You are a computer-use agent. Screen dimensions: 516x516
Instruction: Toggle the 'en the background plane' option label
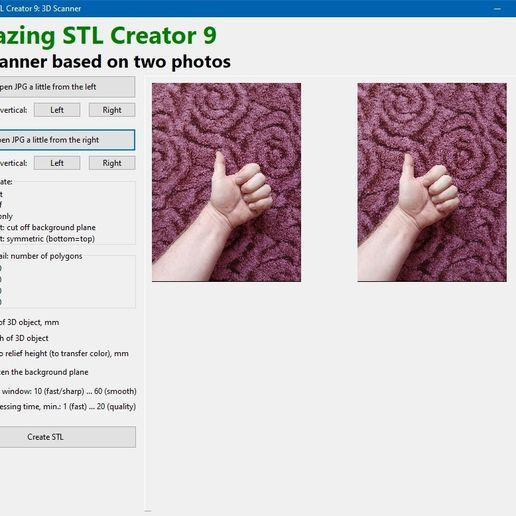pyautogui.click(x=44, y=372)
